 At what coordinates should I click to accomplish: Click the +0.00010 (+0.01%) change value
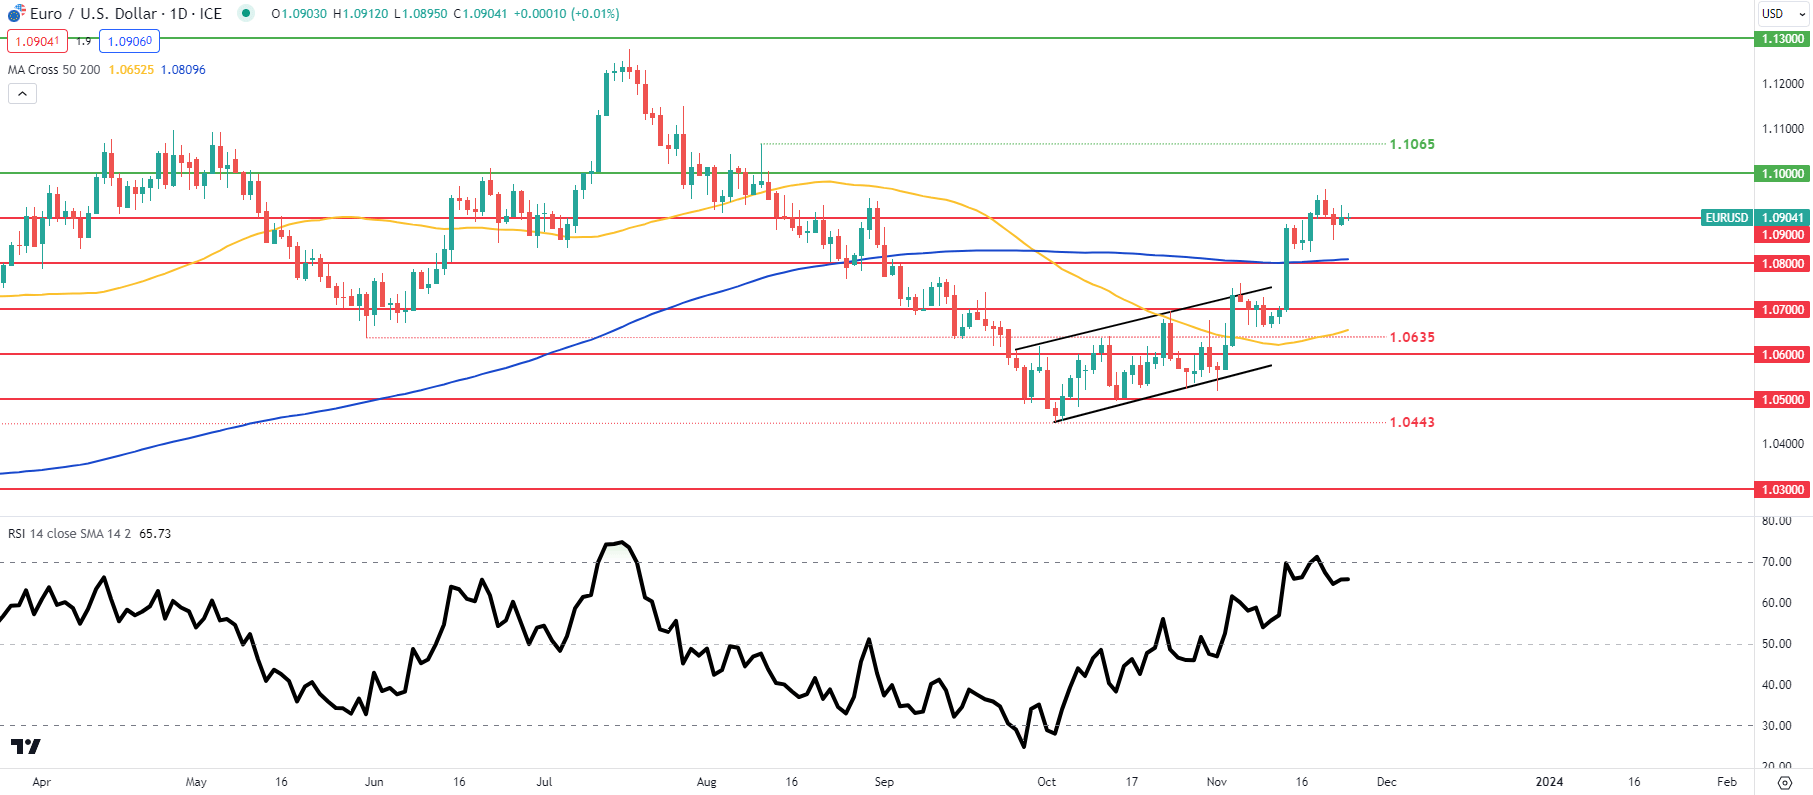566,14
